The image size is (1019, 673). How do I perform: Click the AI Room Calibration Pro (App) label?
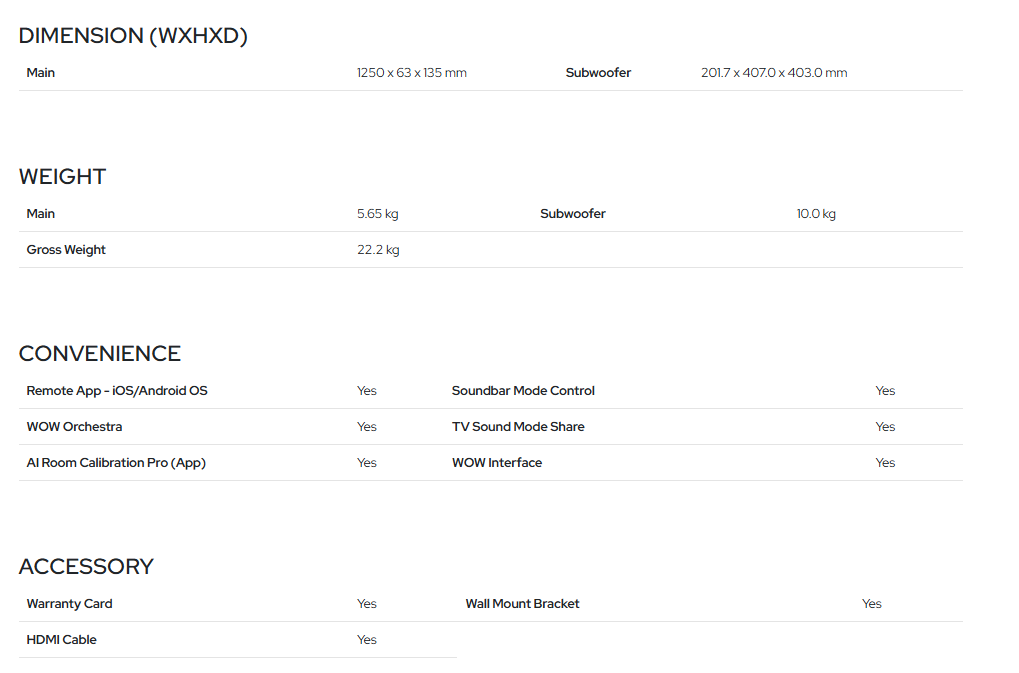pos(116,463)
